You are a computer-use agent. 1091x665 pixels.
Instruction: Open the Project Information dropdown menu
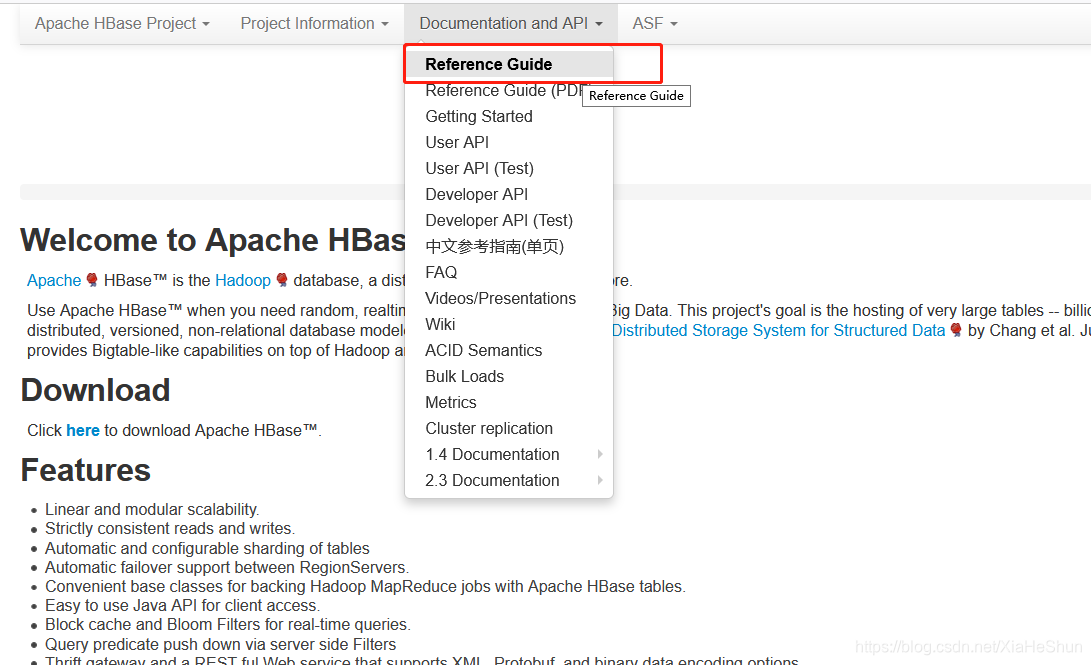pos(314,24)
